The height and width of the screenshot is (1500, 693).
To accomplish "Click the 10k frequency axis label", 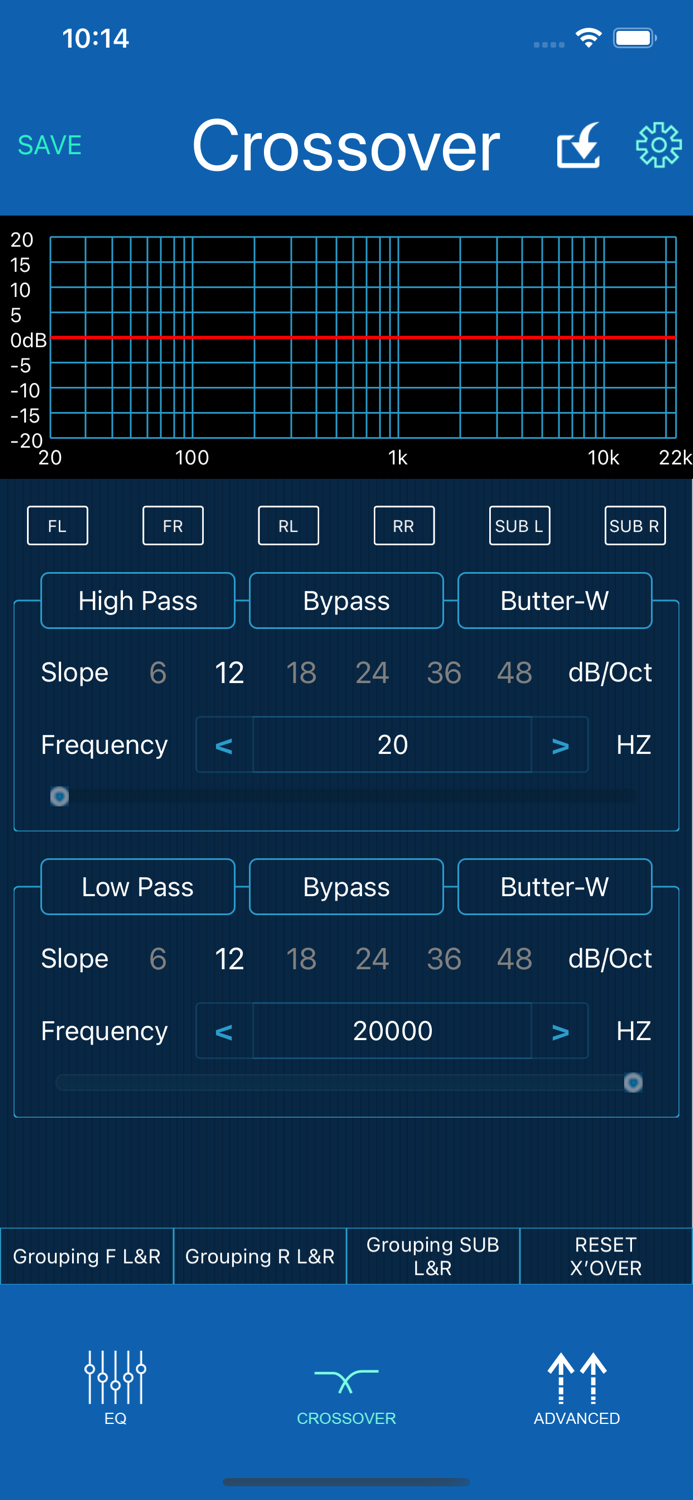I will coord(604,458).
